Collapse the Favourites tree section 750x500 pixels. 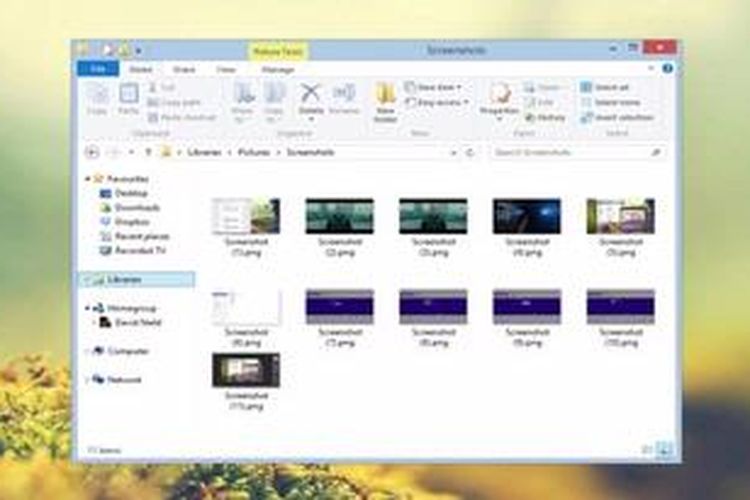point(88,179)
